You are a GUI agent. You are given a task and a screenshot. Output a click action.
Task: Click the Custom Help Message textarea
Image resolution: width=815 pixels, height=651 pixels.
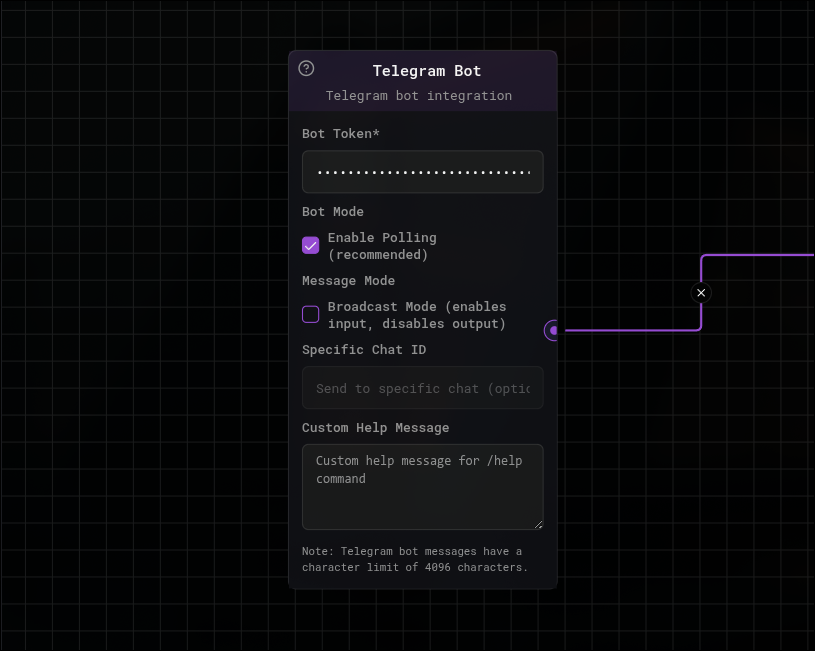click(423, 487)
